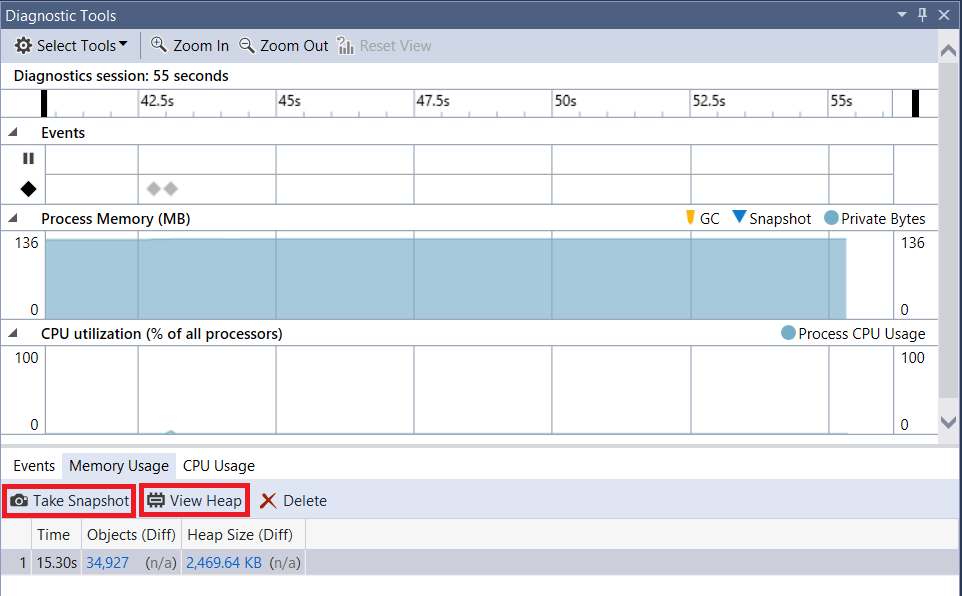This screenshot has height=596, width=962.
Task: Sort by Objects (Diff) column header
Action: click(131, 535)
